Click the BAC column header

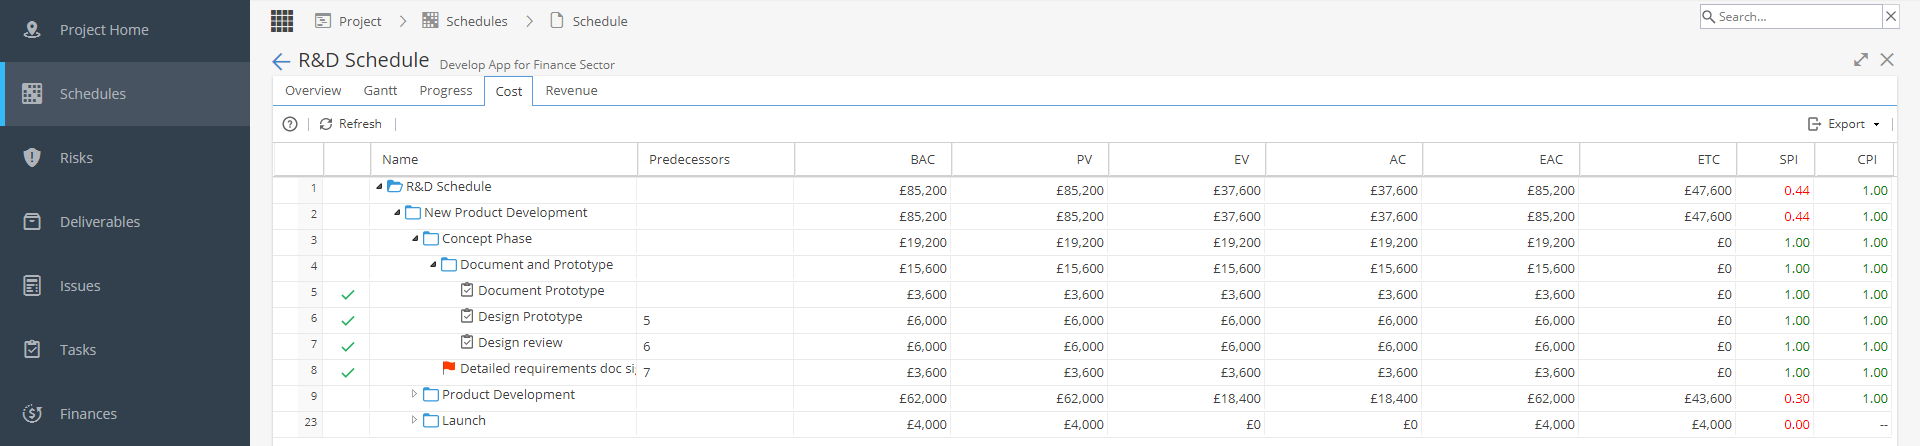[872, 159]
